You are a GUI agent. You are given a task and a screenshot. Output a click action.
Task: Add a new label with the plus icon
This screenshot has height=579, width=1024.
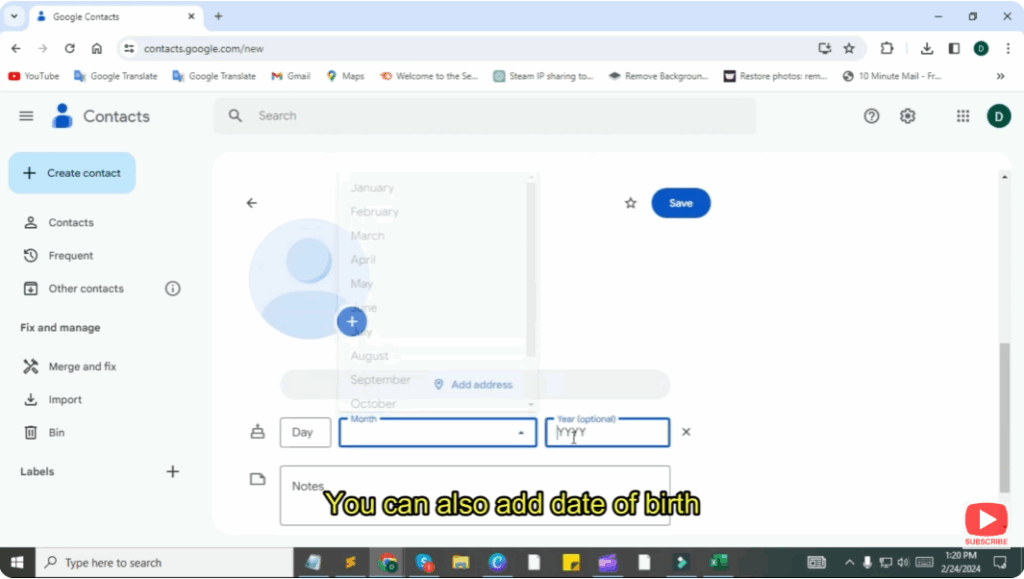(x=172, y=471)
